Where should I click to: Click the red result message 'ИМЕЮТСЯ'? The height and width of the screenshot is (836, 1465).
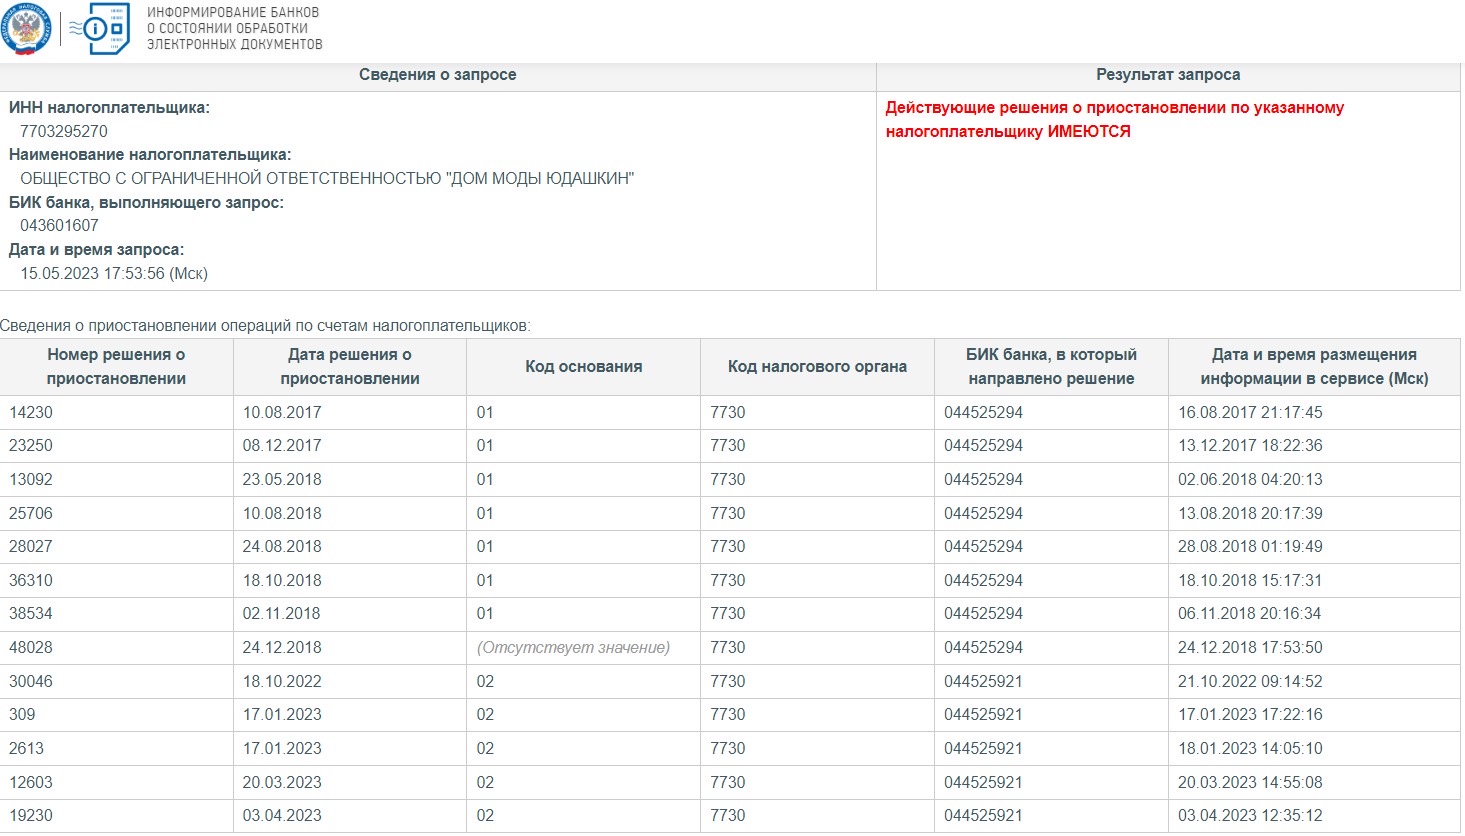[1089, 131]
